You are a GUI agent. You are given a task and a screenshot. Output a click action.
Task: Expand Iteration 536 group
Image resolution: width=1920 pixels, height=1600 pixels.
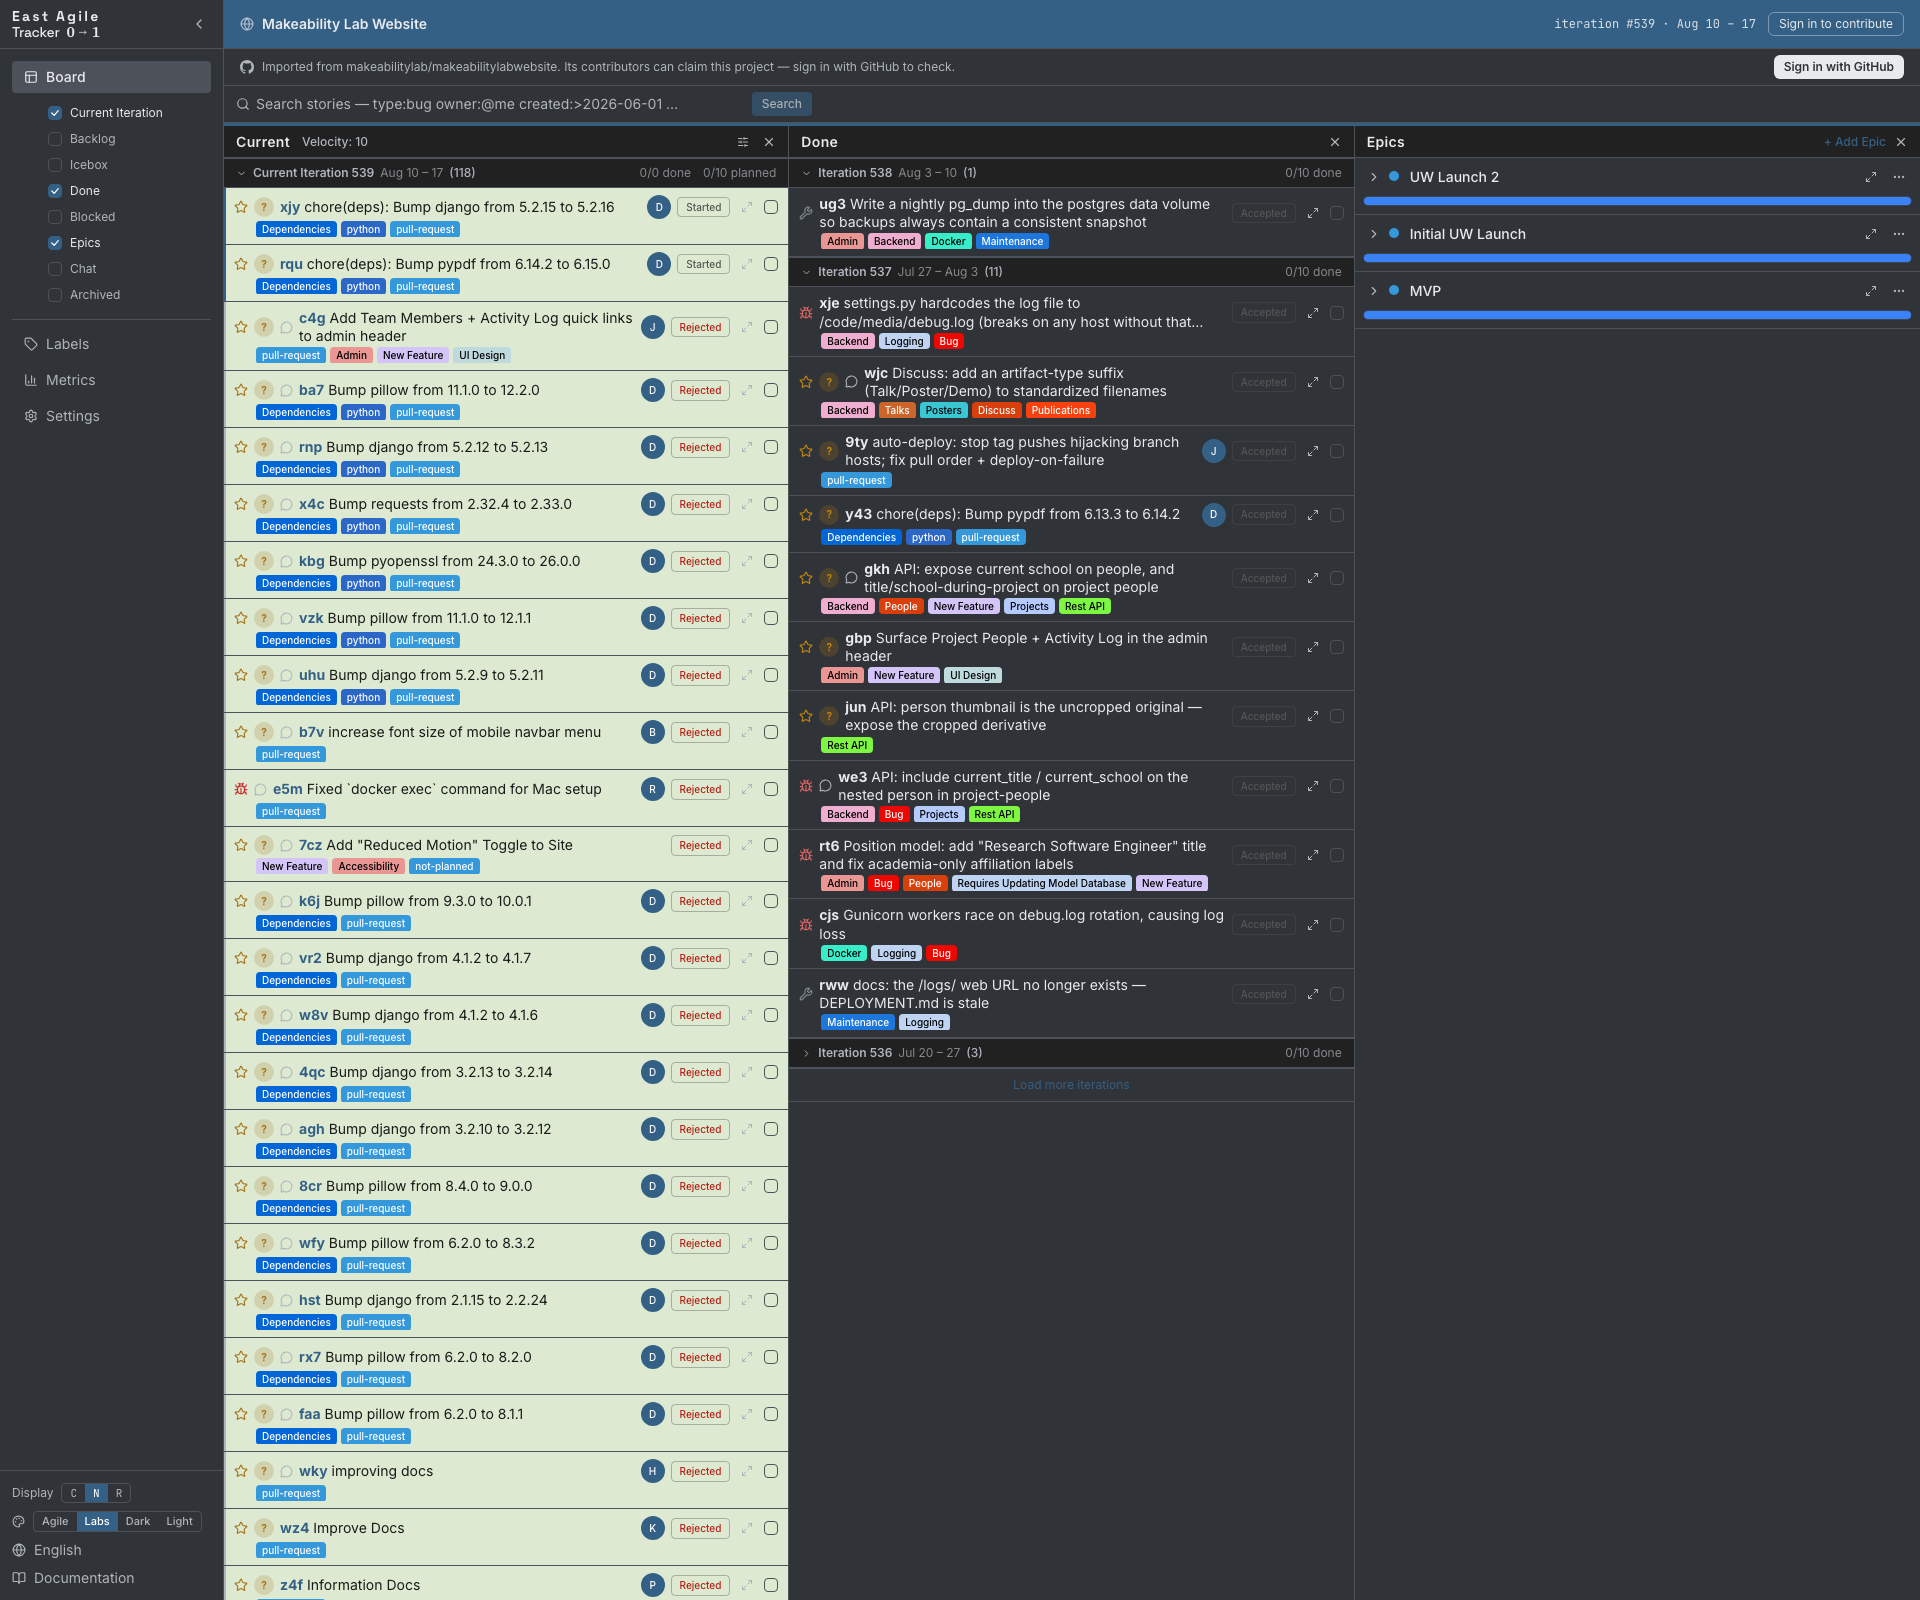[806, 1053]
